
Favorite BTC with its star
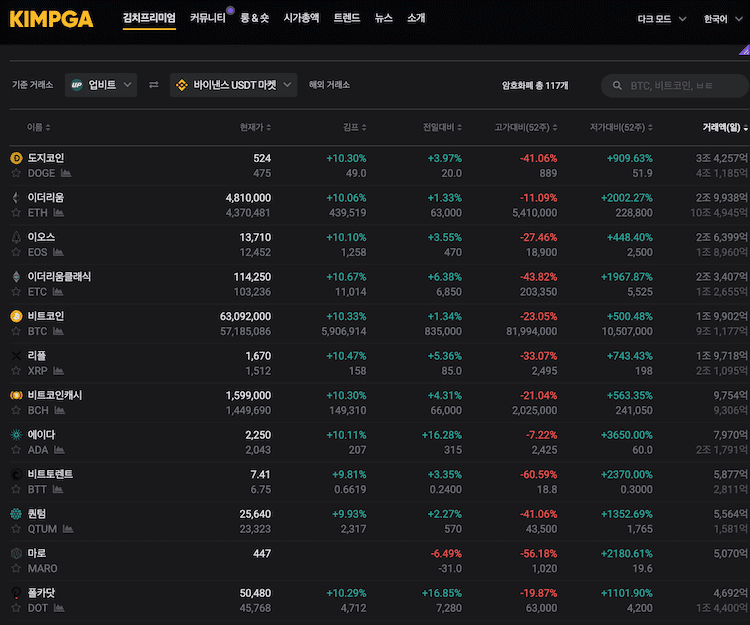[16, 331]
